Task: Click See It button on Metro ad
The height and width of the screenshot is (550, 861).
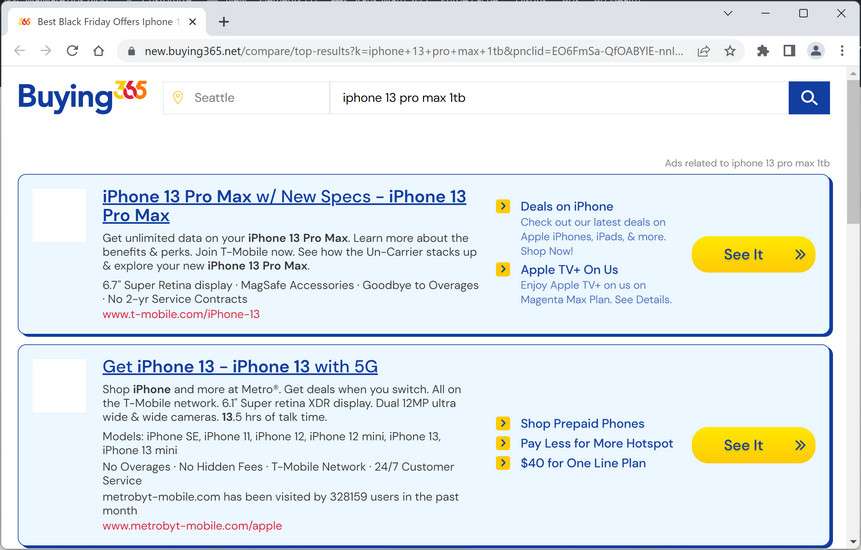Action: pyautogui.click(x=753, y=445)
